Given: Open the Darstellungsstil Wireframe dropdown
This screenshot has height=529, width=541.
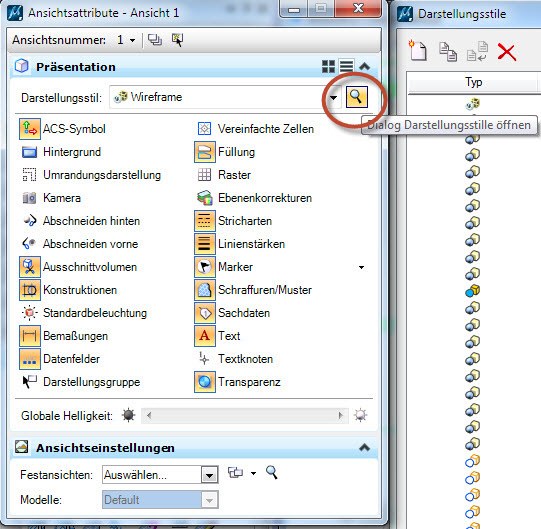Looking at the screenshot, I should [x=333, y=97].
